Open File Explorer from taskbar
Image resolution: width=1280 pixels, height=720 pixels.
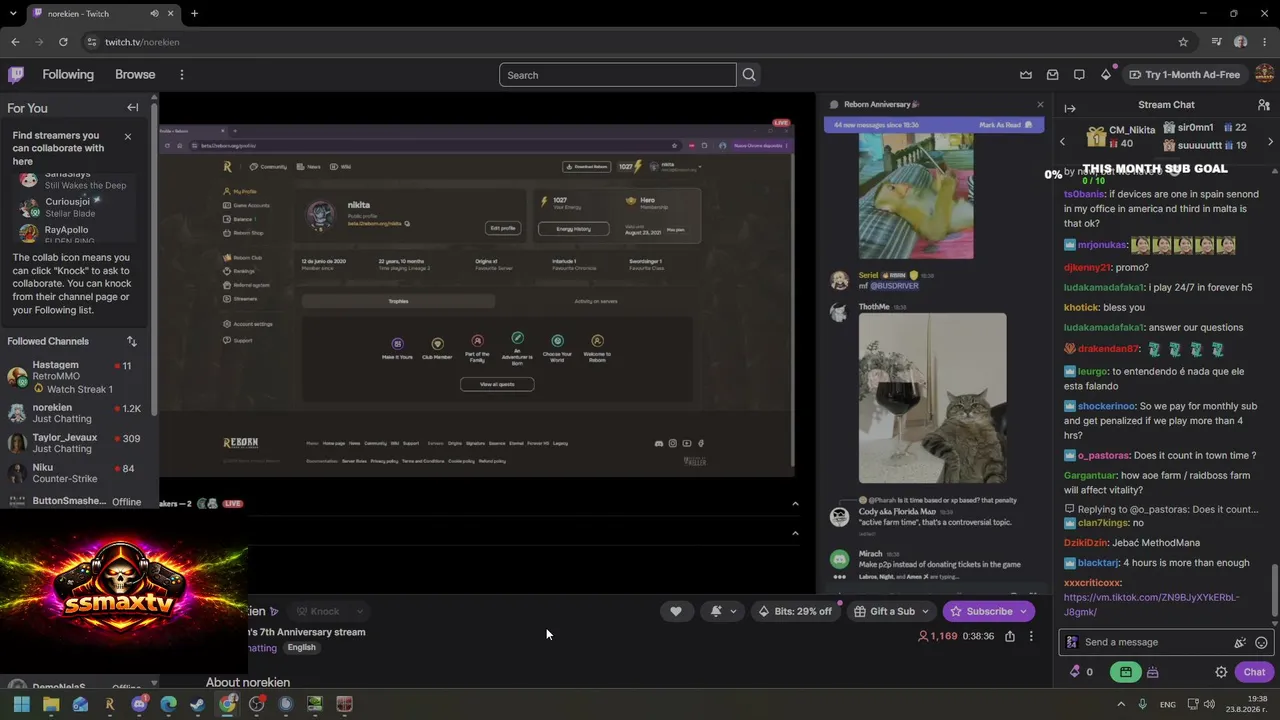click(51, 704)
